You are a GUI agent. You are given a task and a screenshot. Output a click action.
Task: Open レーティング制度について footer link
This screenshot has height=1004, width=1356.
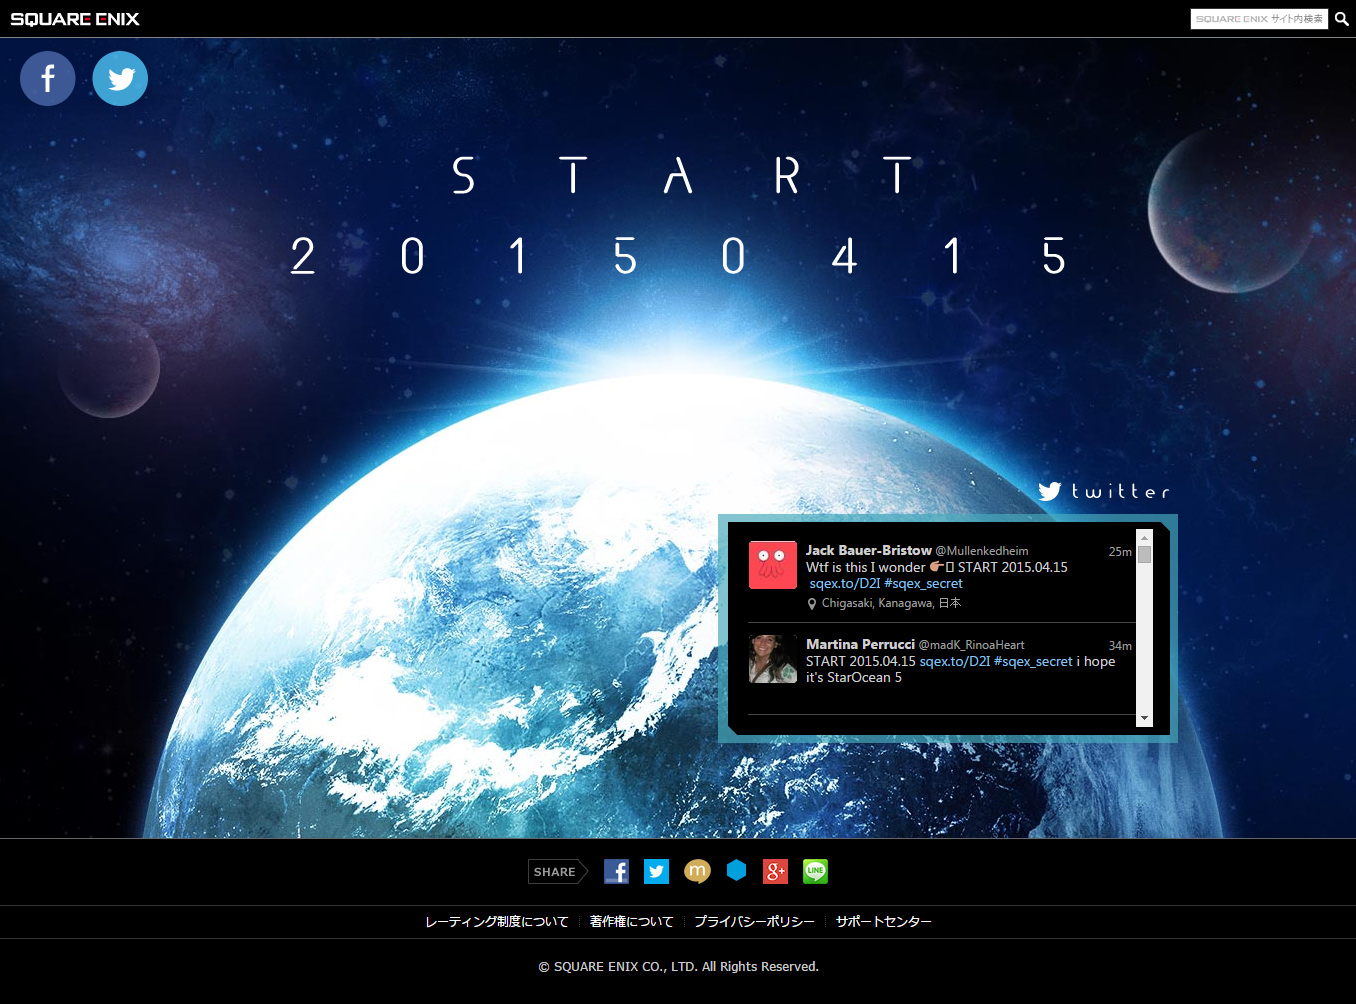pyautogui.click(x=497, y=921)
